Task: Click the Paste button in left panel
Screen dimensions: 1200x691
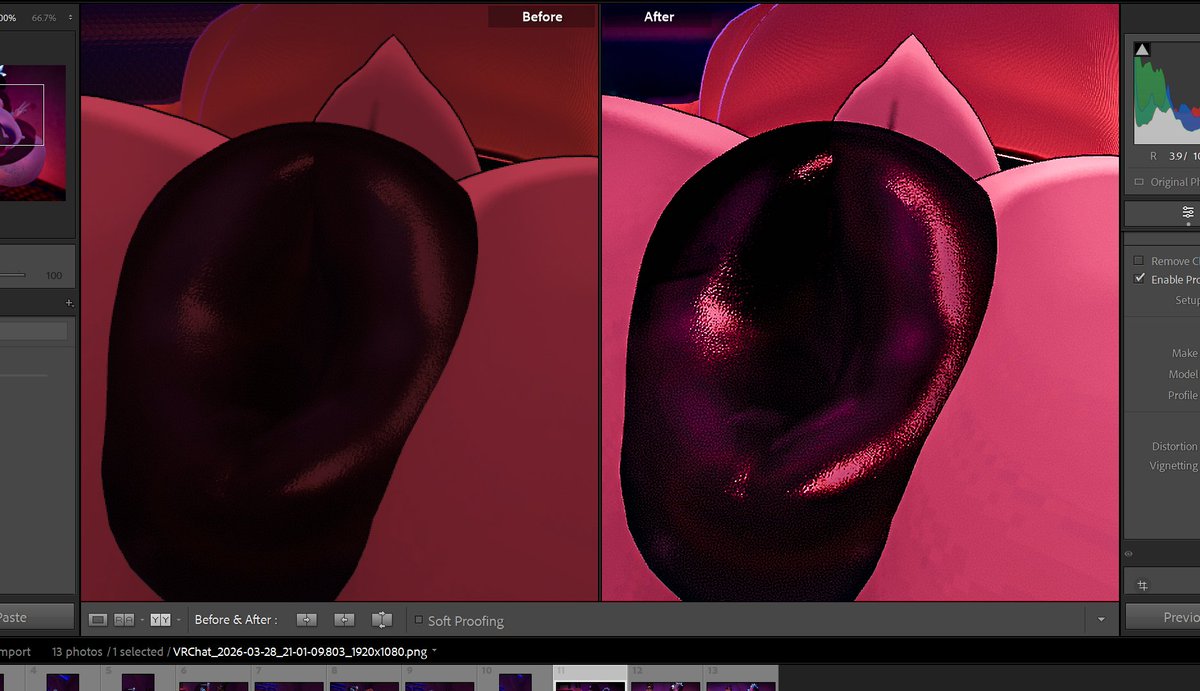Action: pos(37,617)
